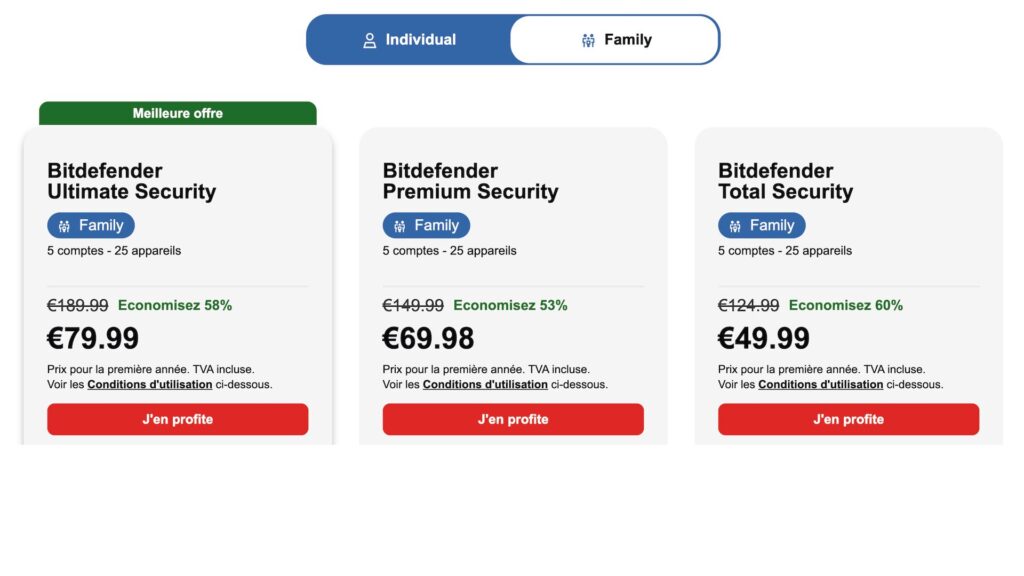Open Conditions d'utilisation link under Premium Security

(x=485, y=383)
